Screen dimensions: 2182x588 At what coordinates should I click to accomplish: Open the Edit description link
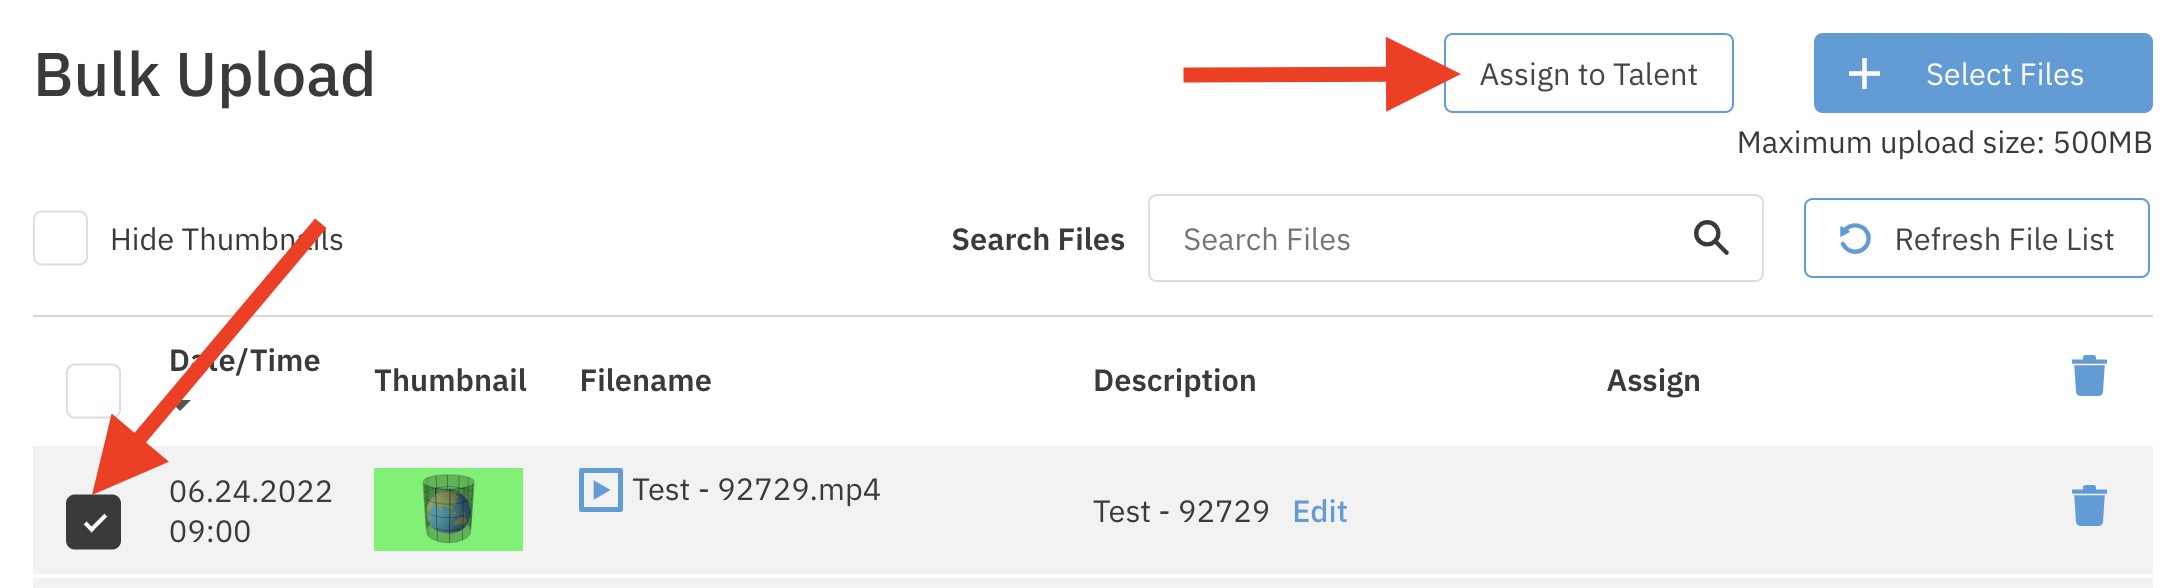1319,511
